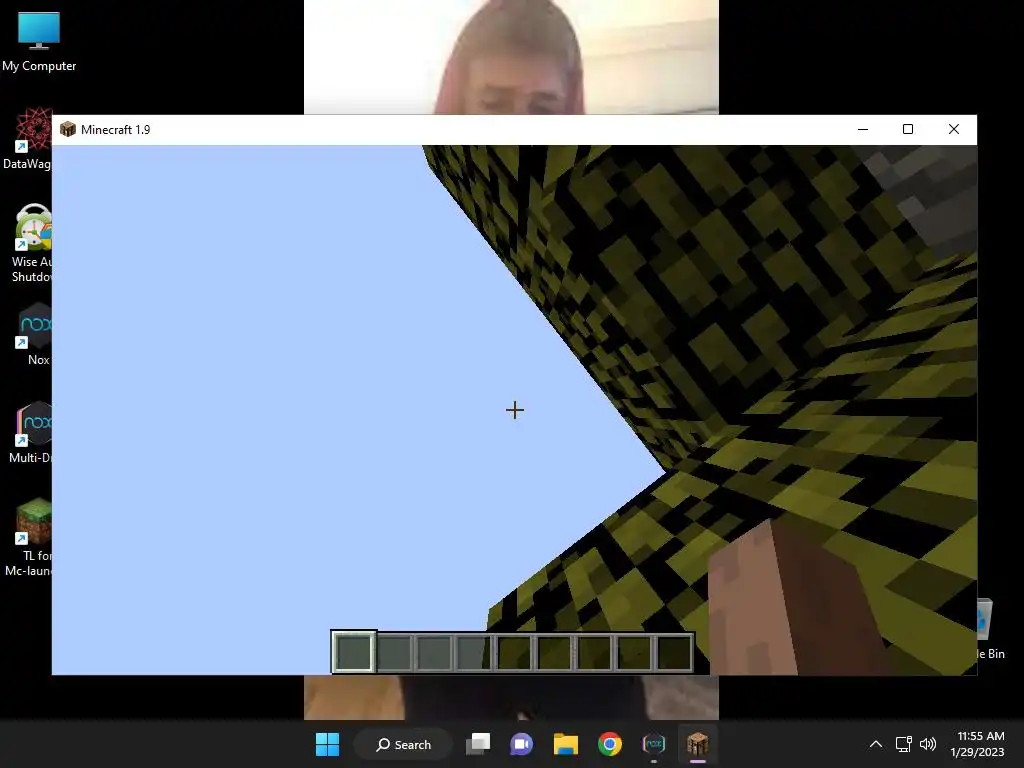
Task: Open File Explorer from the taskbar
Action: [x=566, y=744]
